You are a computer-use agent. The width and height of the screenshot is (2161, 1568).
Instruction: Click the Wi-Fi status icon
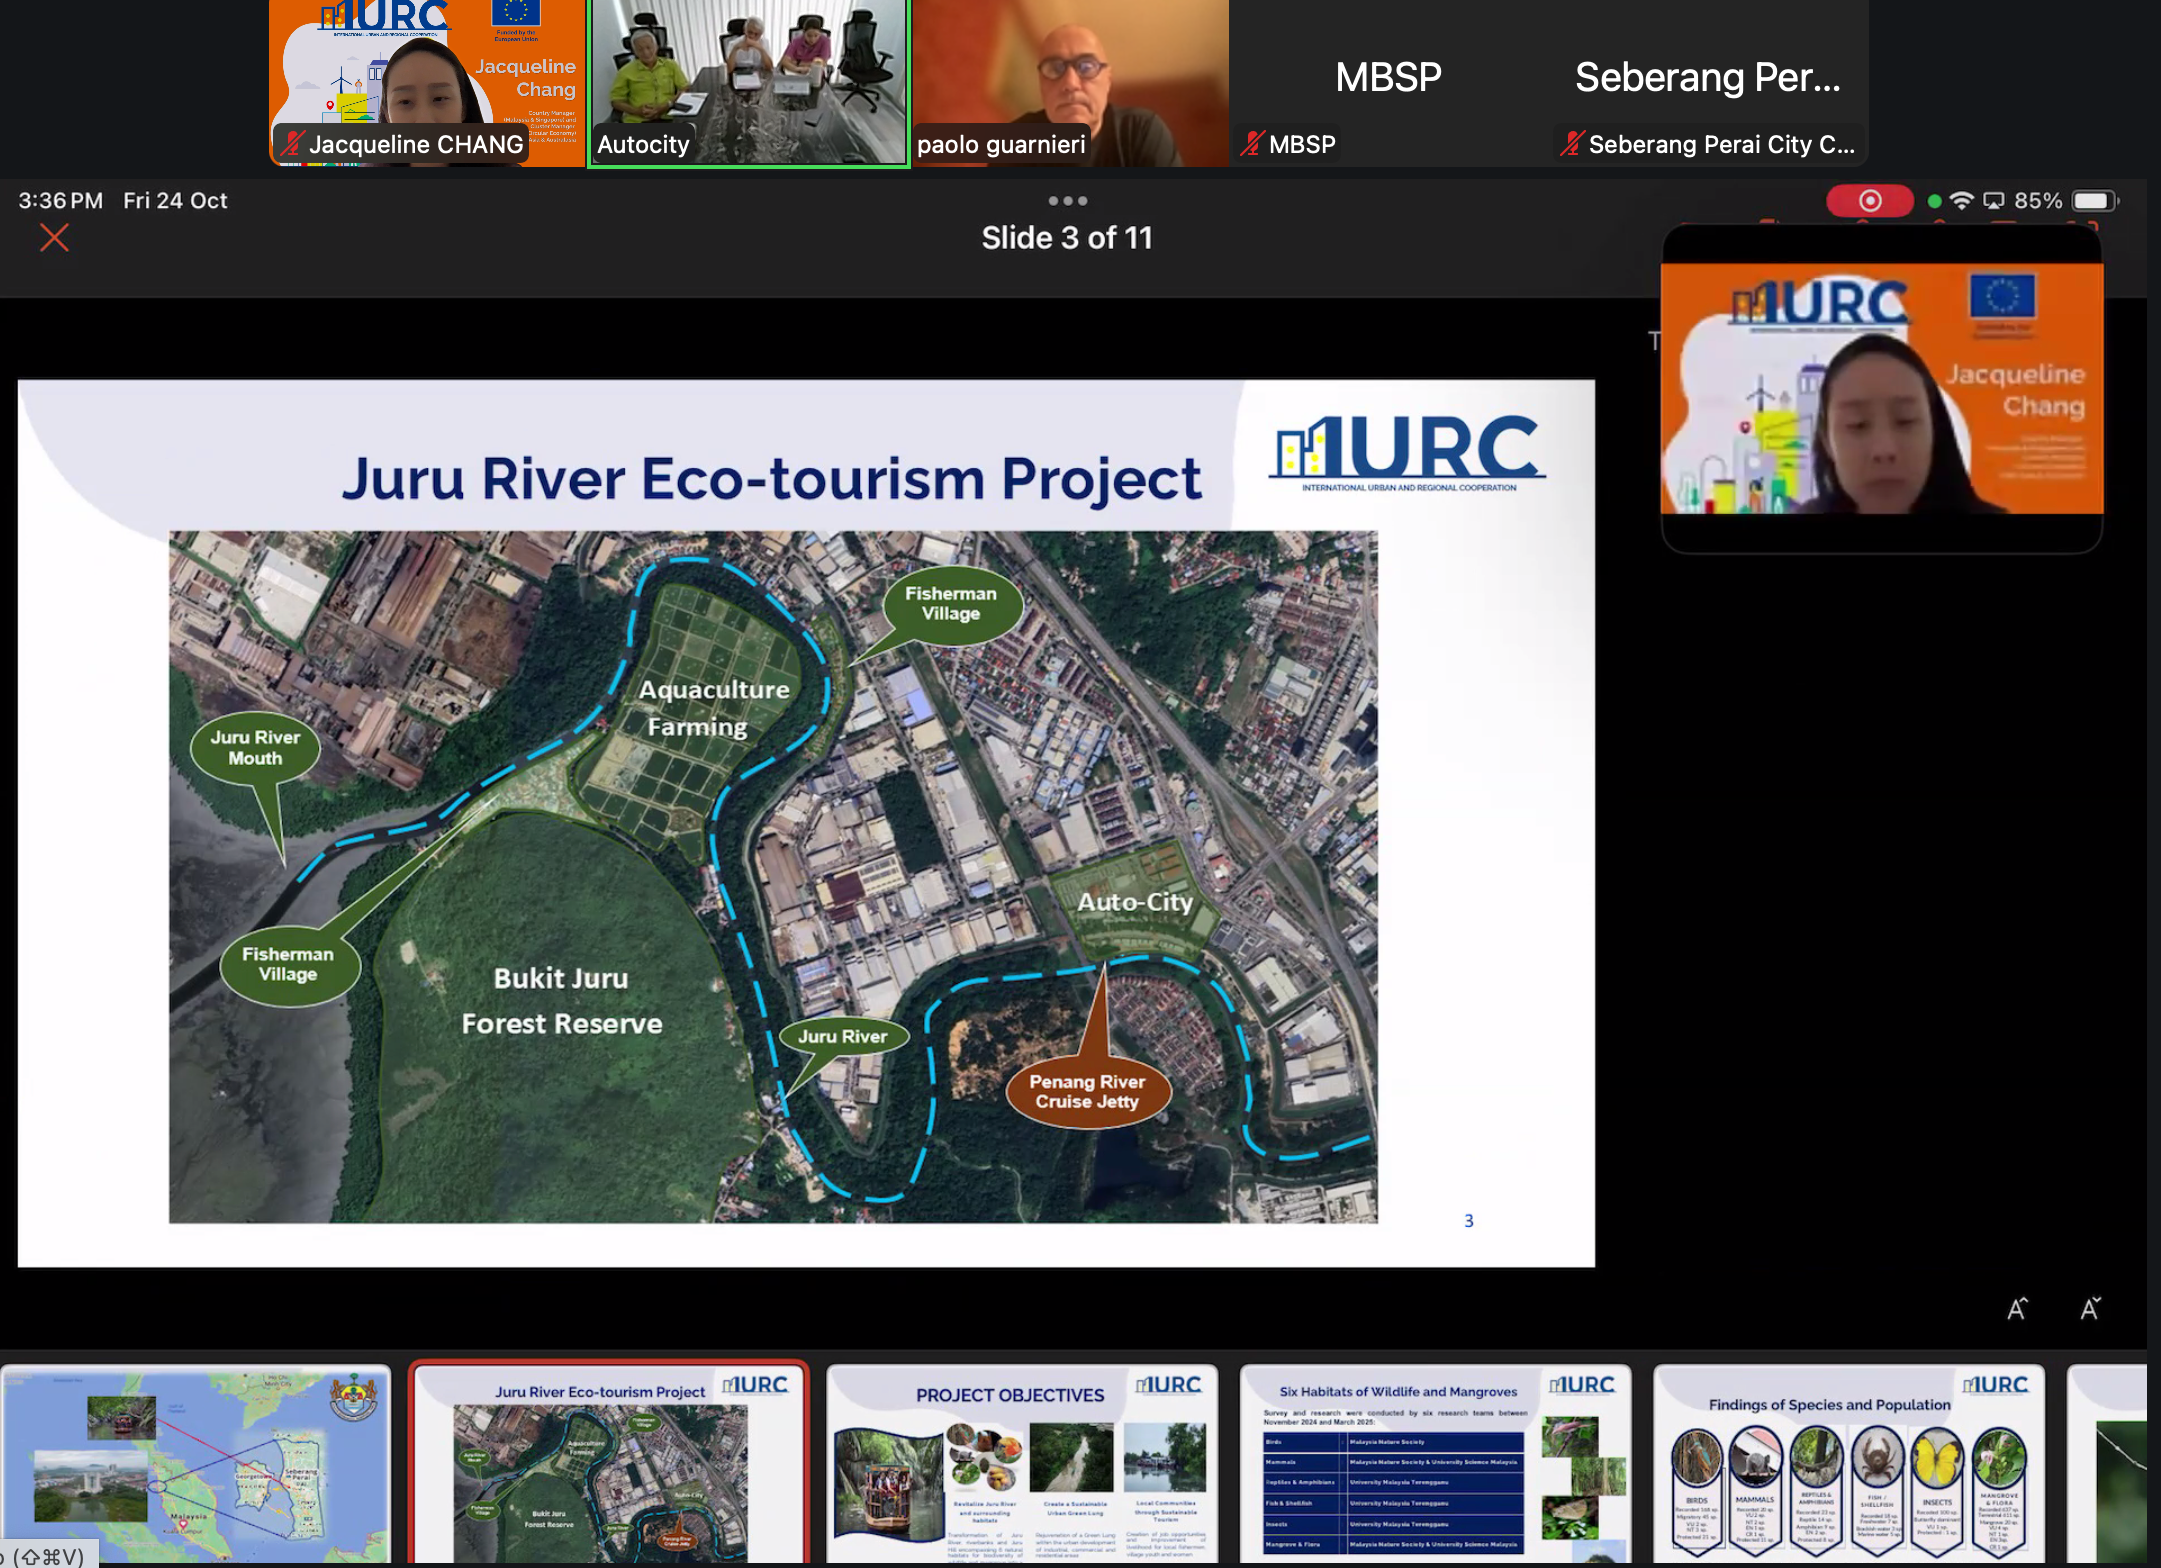click(x=1962, y=201)
